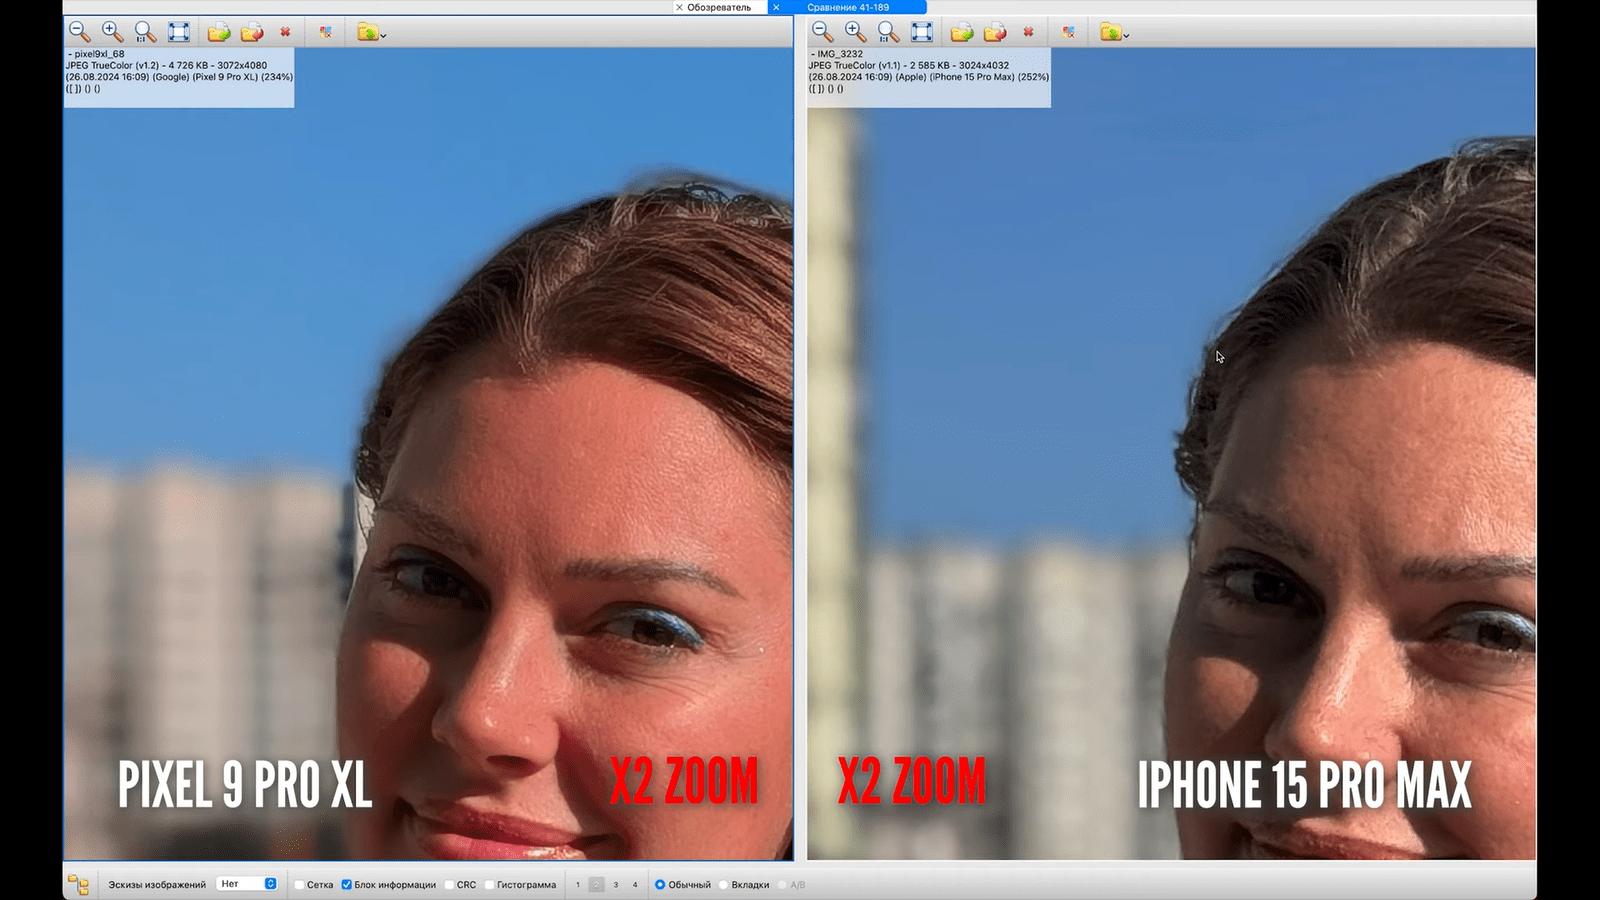Click the color-squares delete icon in left toolbar
The height and width of the screenshot is (900, 1600).
point(326,32)
